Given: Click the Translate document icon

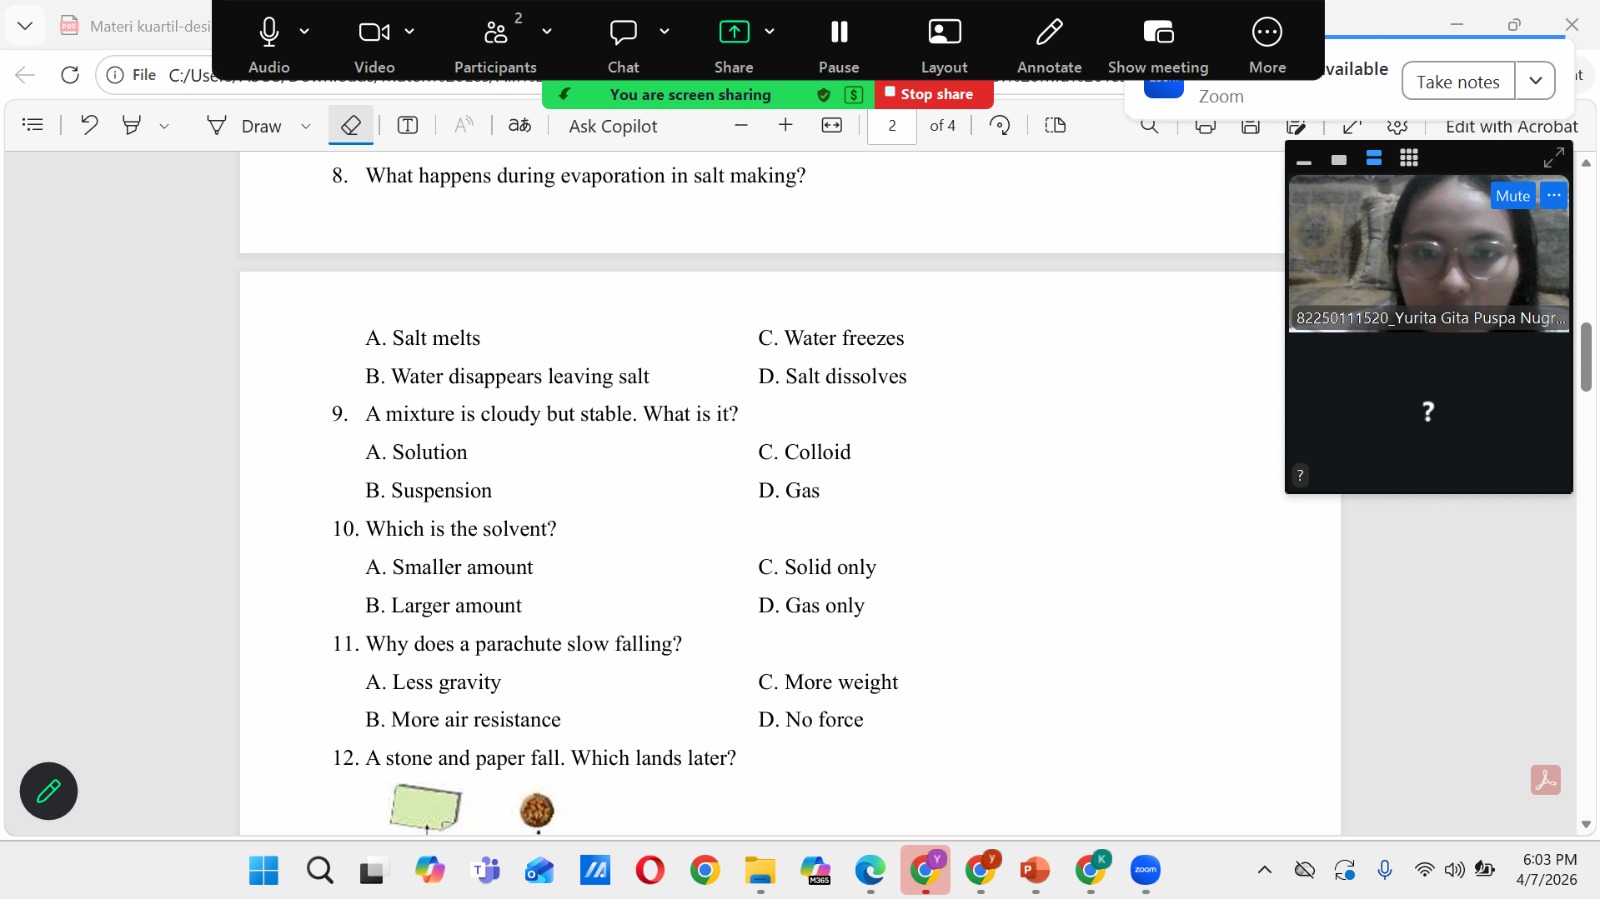Looking at the screenshot, I should [x=519, y=125].
